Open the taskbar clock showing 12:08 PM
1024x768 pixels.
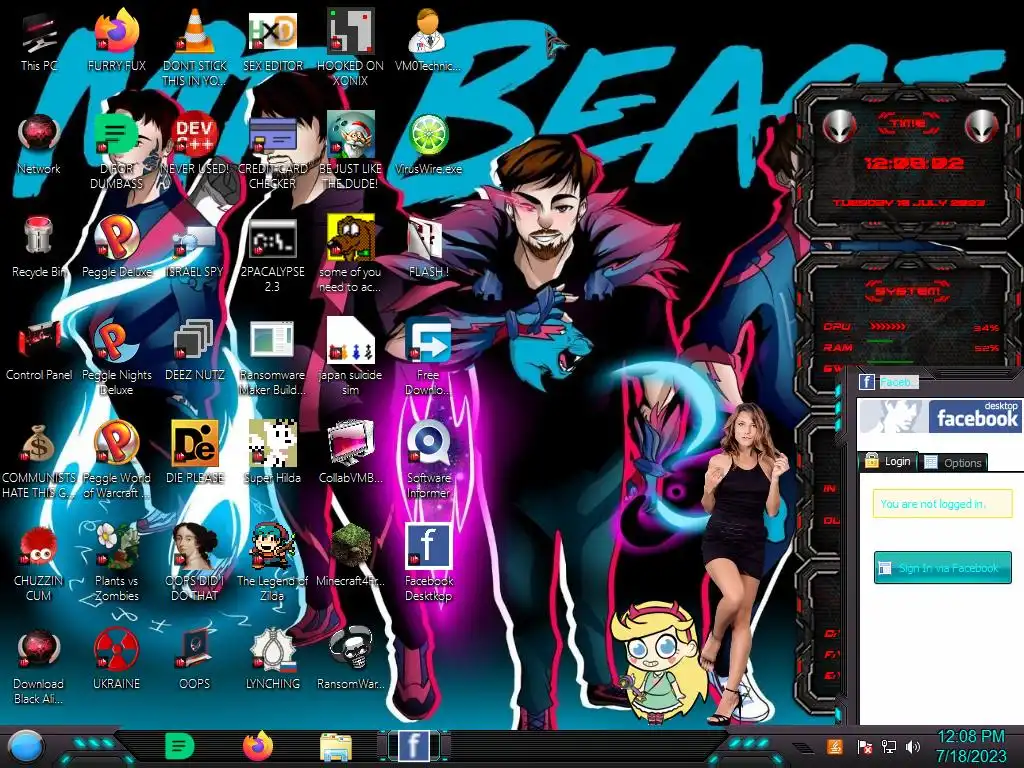click(970, 746)
